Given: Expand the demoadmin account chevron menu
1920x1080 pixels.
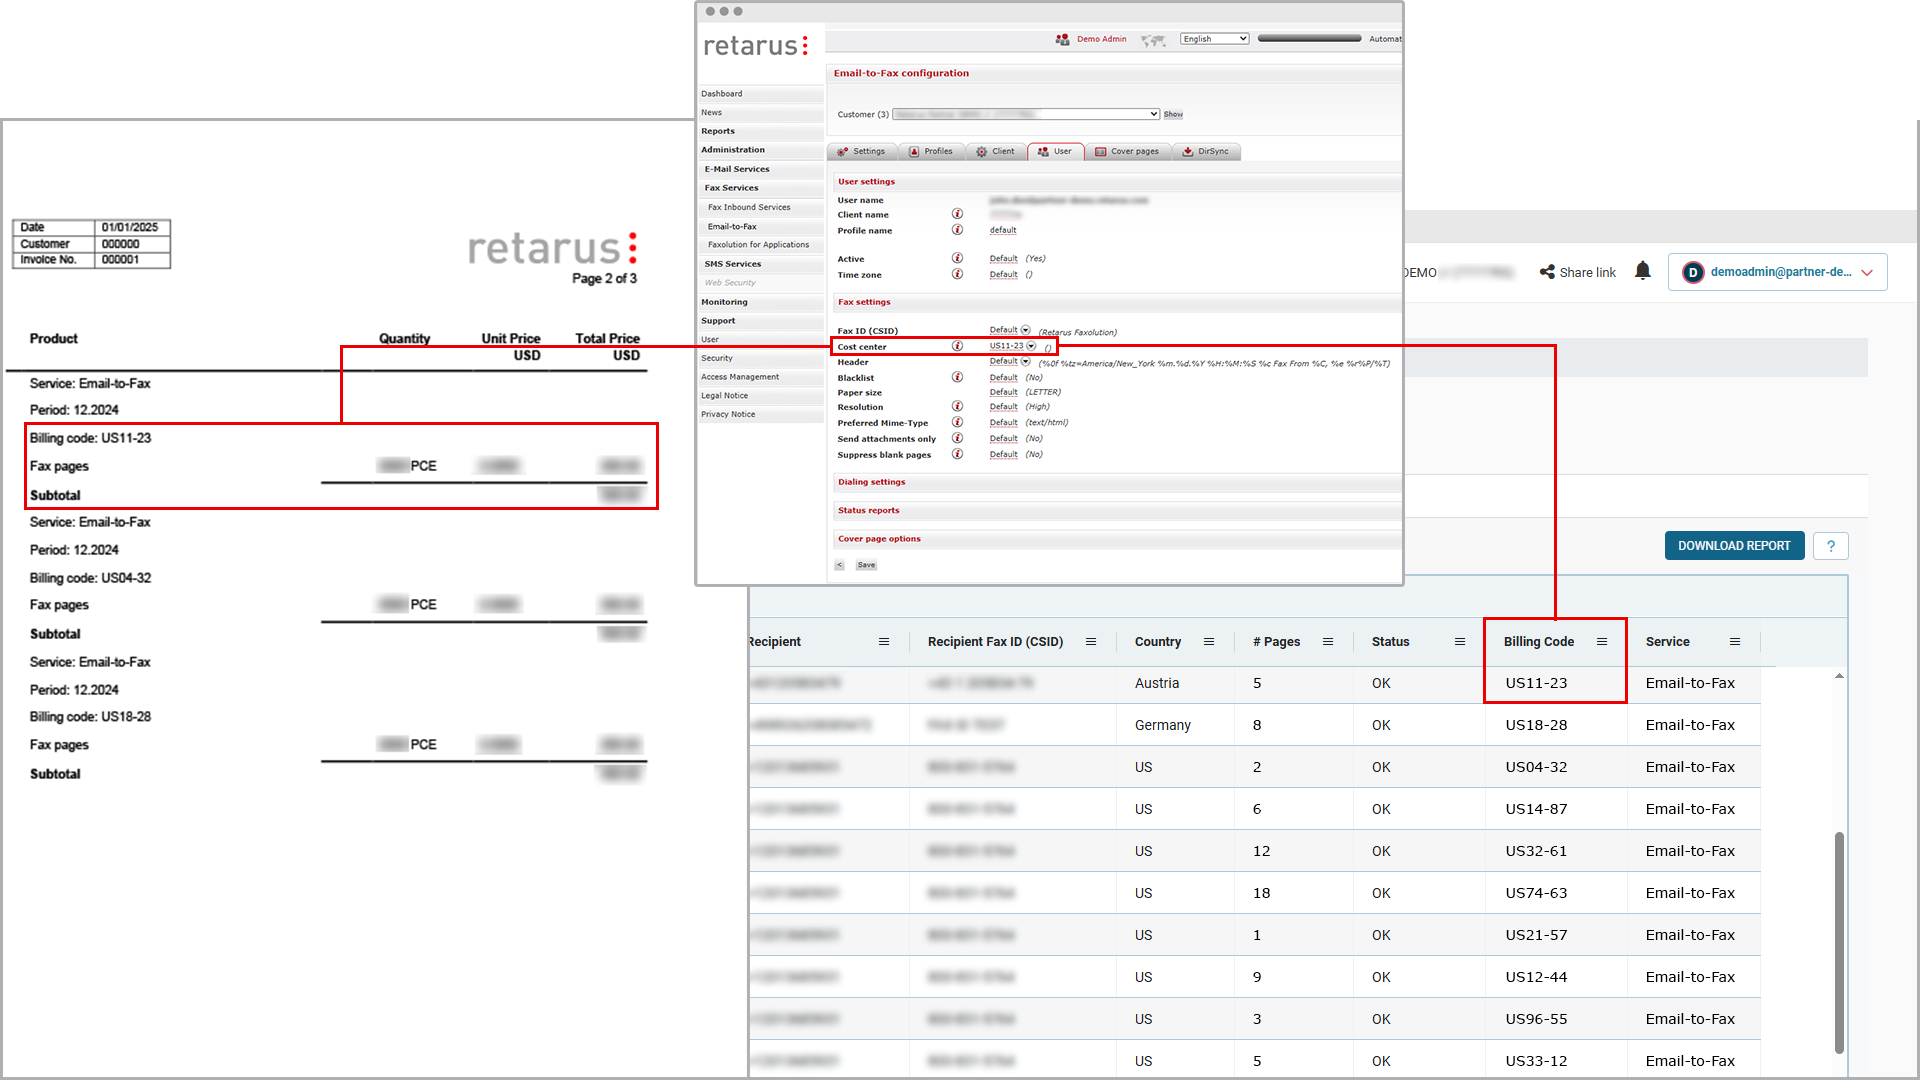Looking at the screenshot, I should click(x=1867, y=273).
